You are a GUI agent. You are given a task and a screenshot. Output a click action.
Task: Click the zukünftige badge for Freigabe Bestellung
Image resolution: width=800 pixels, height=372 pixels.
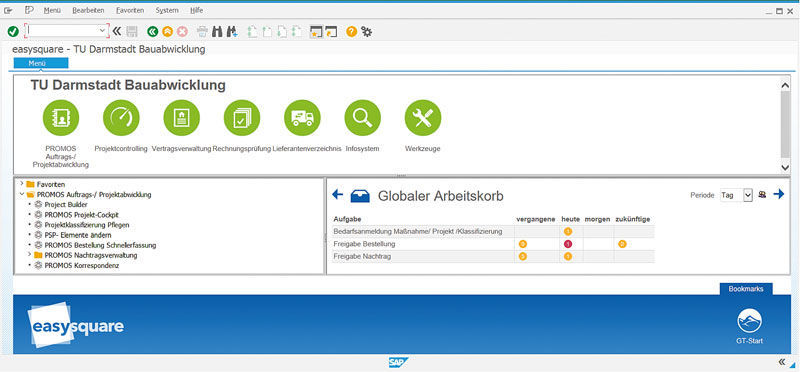pos(622,244)
